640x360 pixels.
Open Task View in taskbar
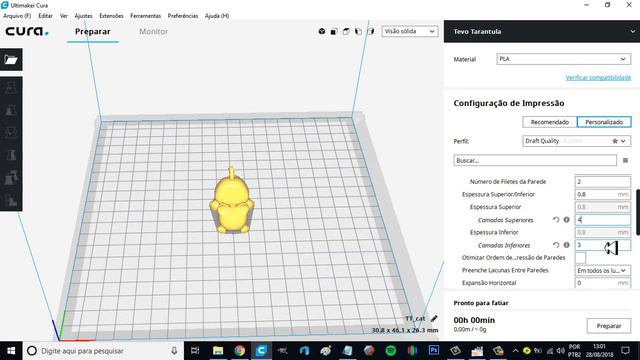(195, 350)
